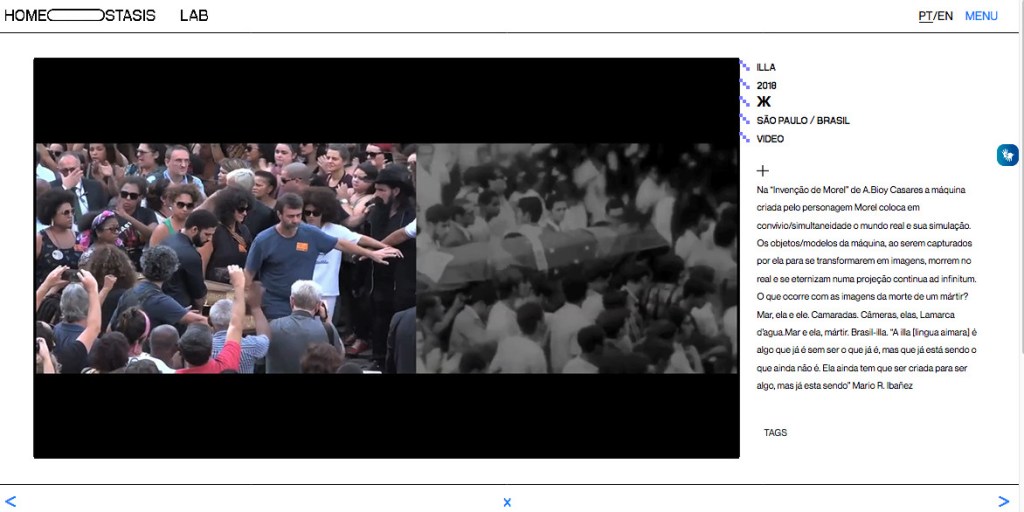1024x512 pixels.
Task: Click the description paragraph about Morel
Action: point(866,287)
